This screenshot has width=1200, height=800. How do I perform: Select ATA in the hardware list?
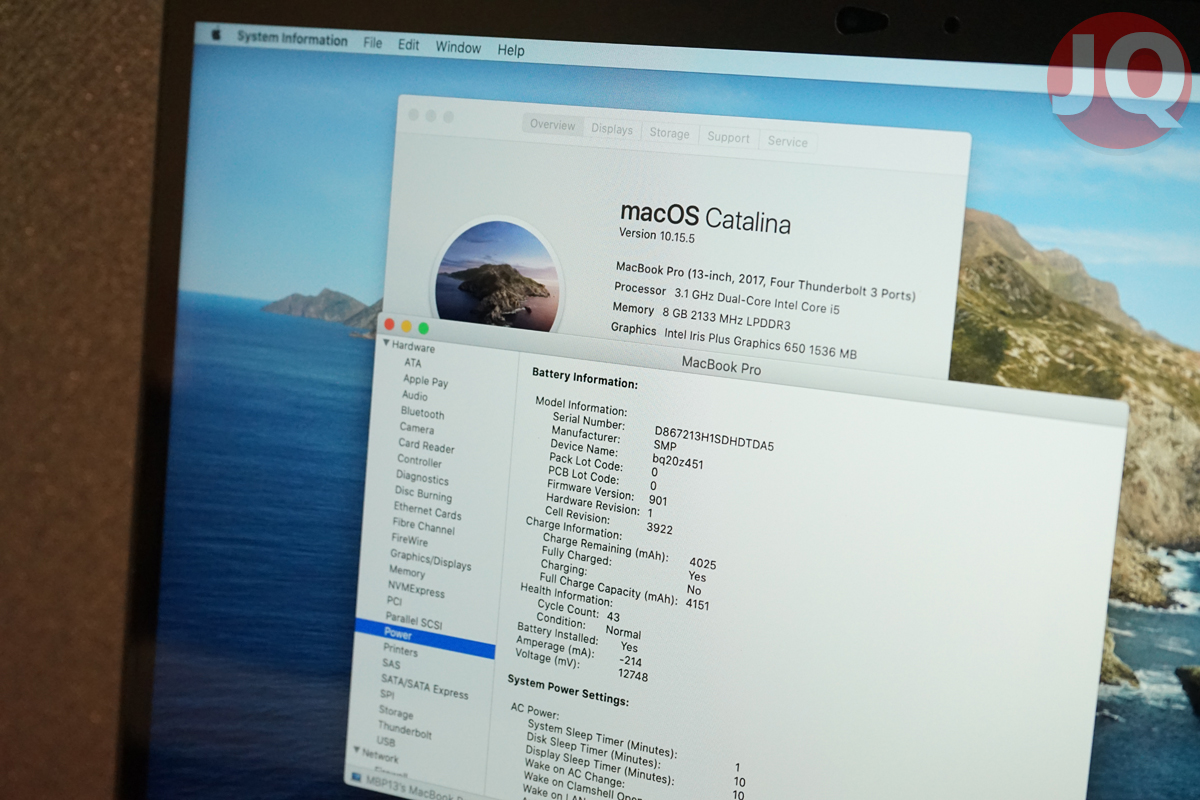(x=413, y=363)
